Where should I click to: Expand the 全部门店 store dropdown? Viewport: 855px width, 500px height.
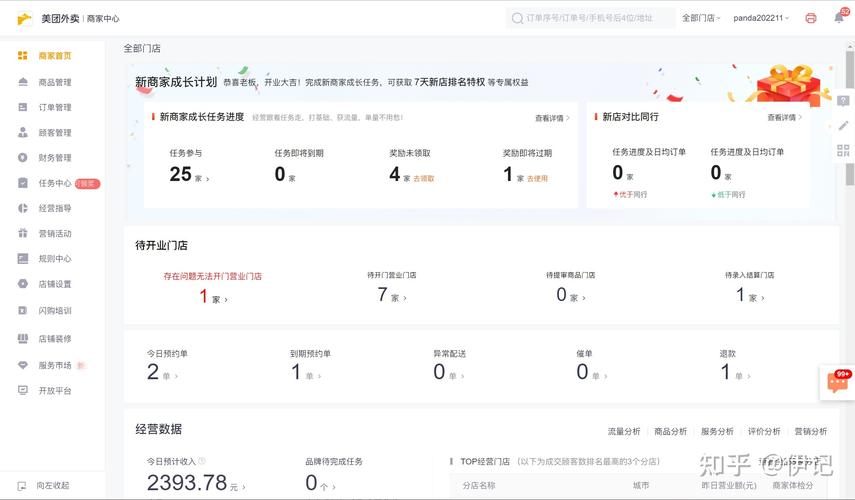(x=701, y=18)
